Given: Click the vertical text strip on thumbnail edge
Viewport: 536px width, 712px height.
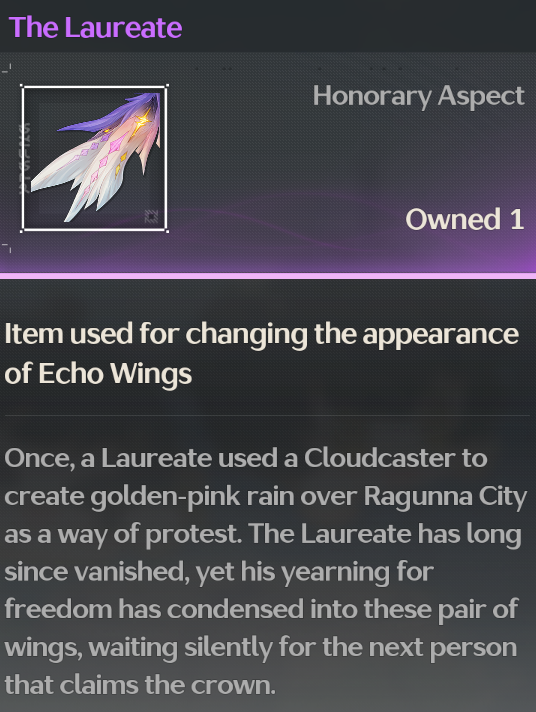Looking at the screenshot, I should coord(26,158).
